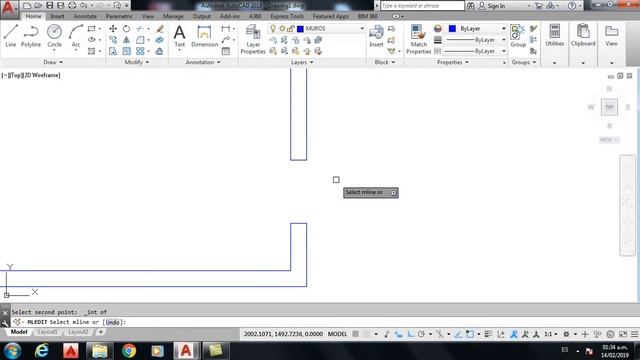Click the MUROS blue layer color swatch
Screen dimensions: 640x360
coord(300,29)
